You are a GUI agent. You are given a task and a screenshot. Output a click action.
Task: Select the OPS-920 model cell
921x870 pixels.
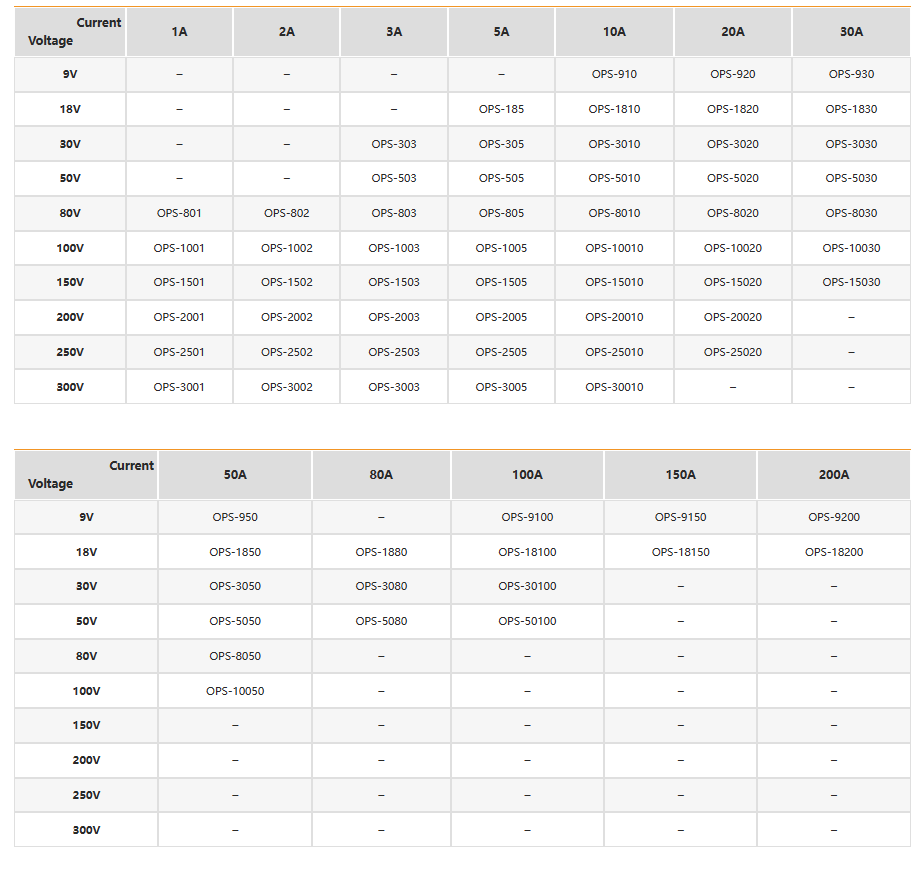click(x=732, y=74)
